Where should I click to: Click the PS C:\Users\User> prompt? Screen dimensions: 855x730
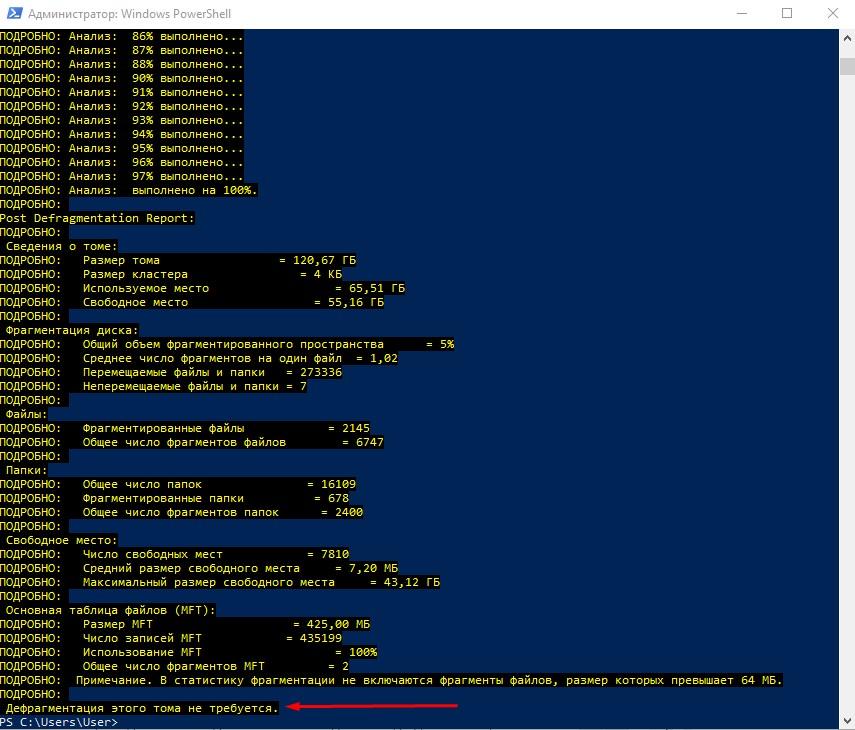click(59, 722)
